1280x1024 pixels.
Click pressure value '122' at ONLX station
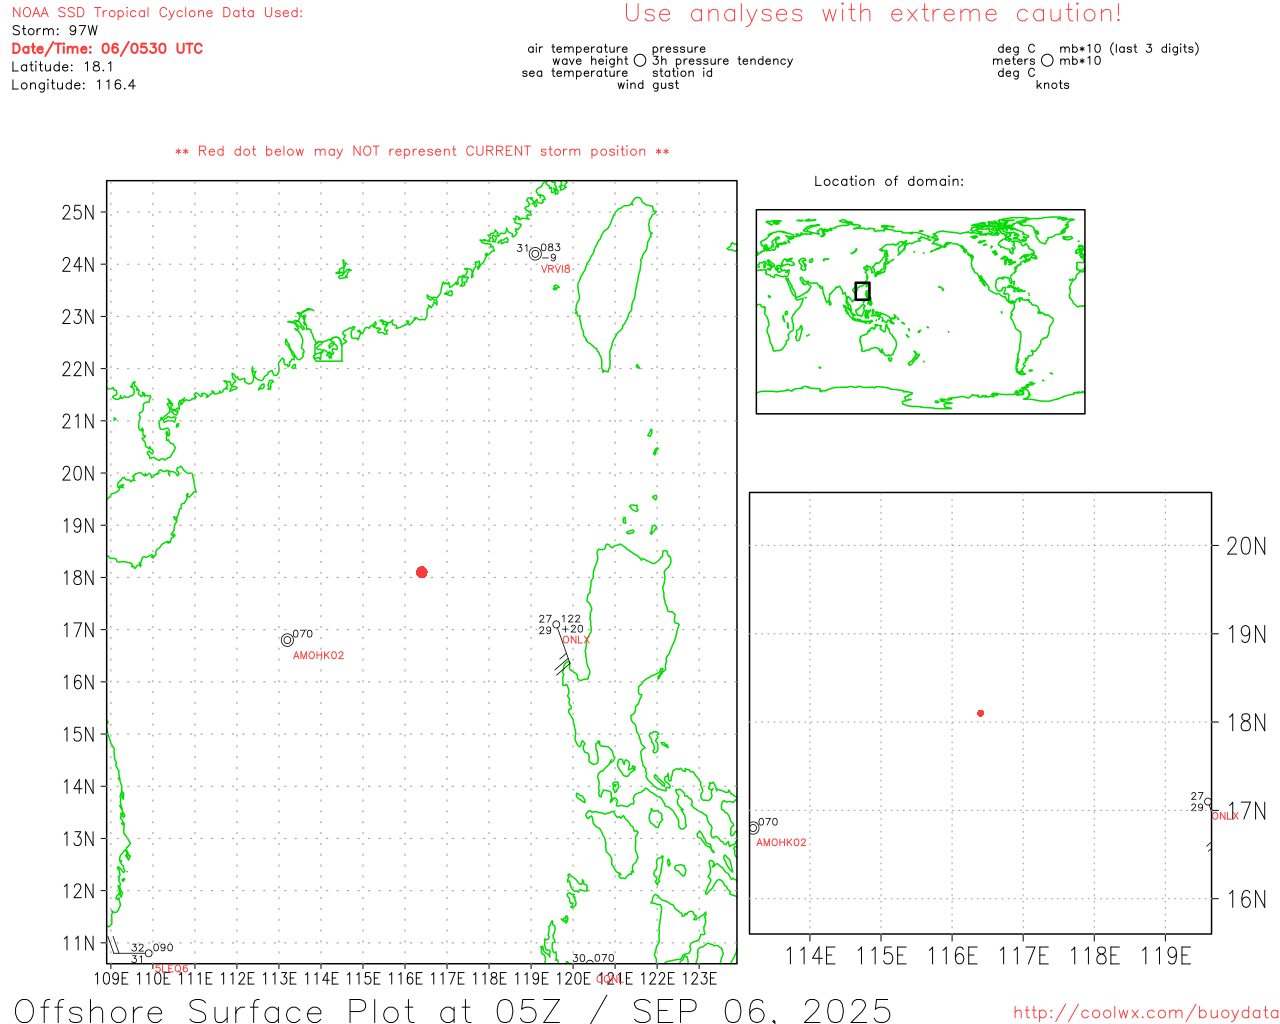pos(571,620)
